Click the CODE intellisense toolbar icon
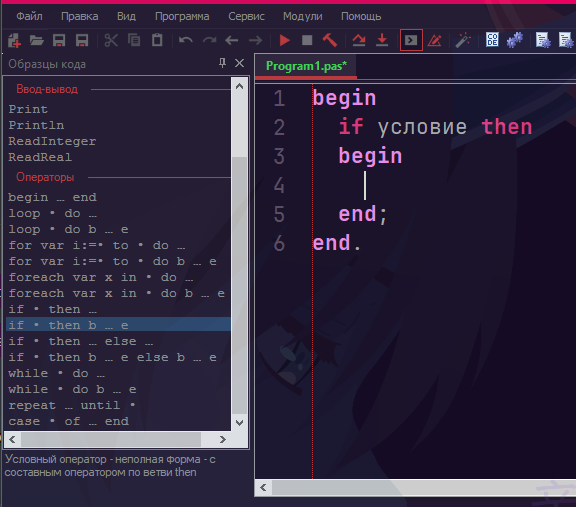Viewport: 576px width, 507px height. (492, 40)
